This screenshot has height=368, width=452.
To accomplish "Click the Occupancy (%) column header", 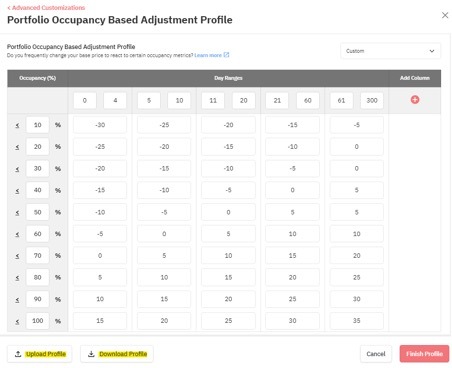I will coord(37,78).
